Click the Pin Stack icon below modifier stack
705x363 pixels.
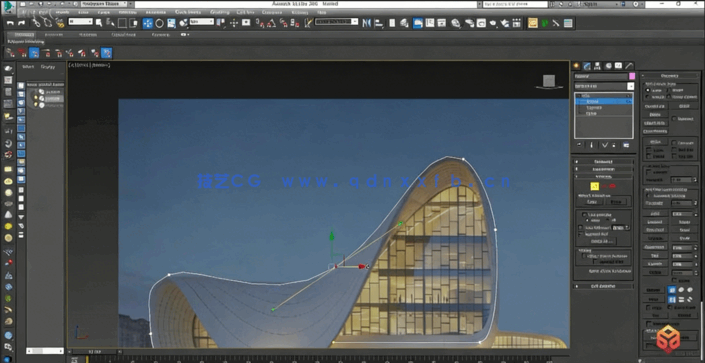[x=579, y=145]
